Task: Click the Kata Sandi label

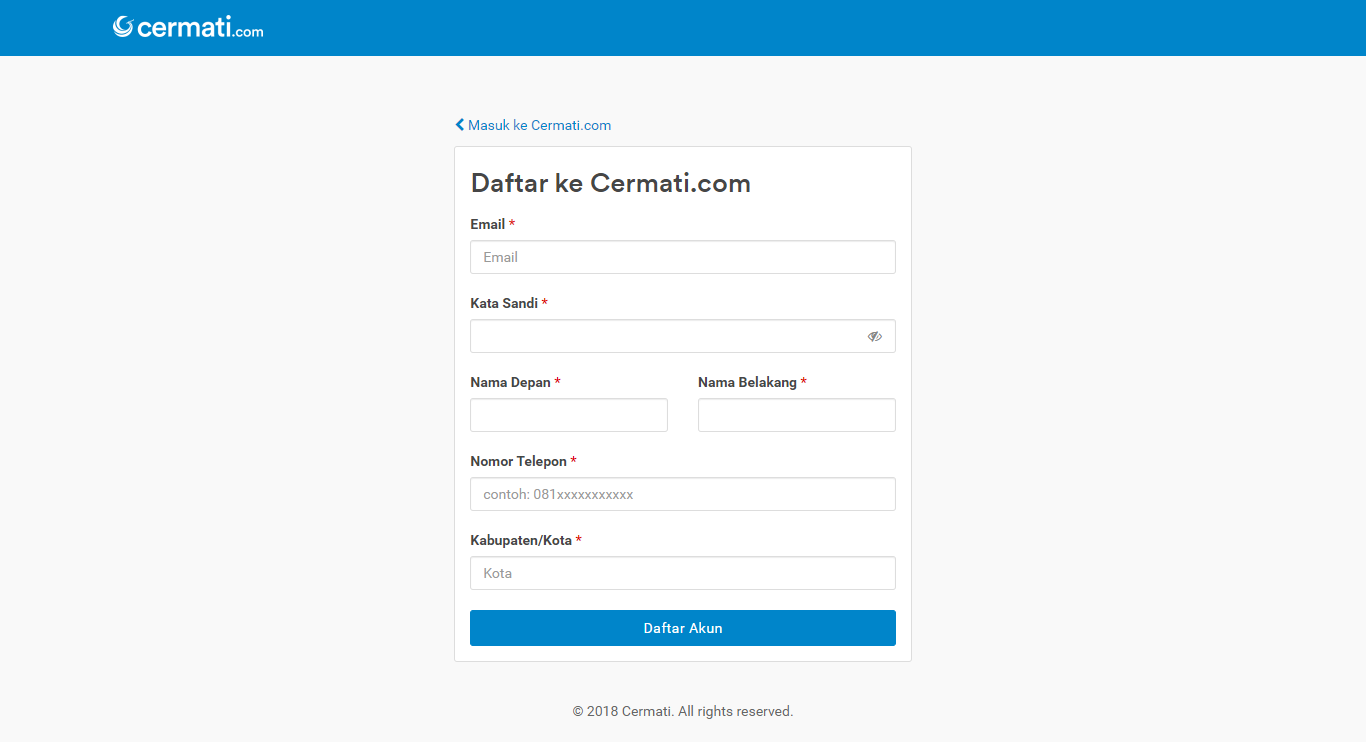Action: pos(504,303)
